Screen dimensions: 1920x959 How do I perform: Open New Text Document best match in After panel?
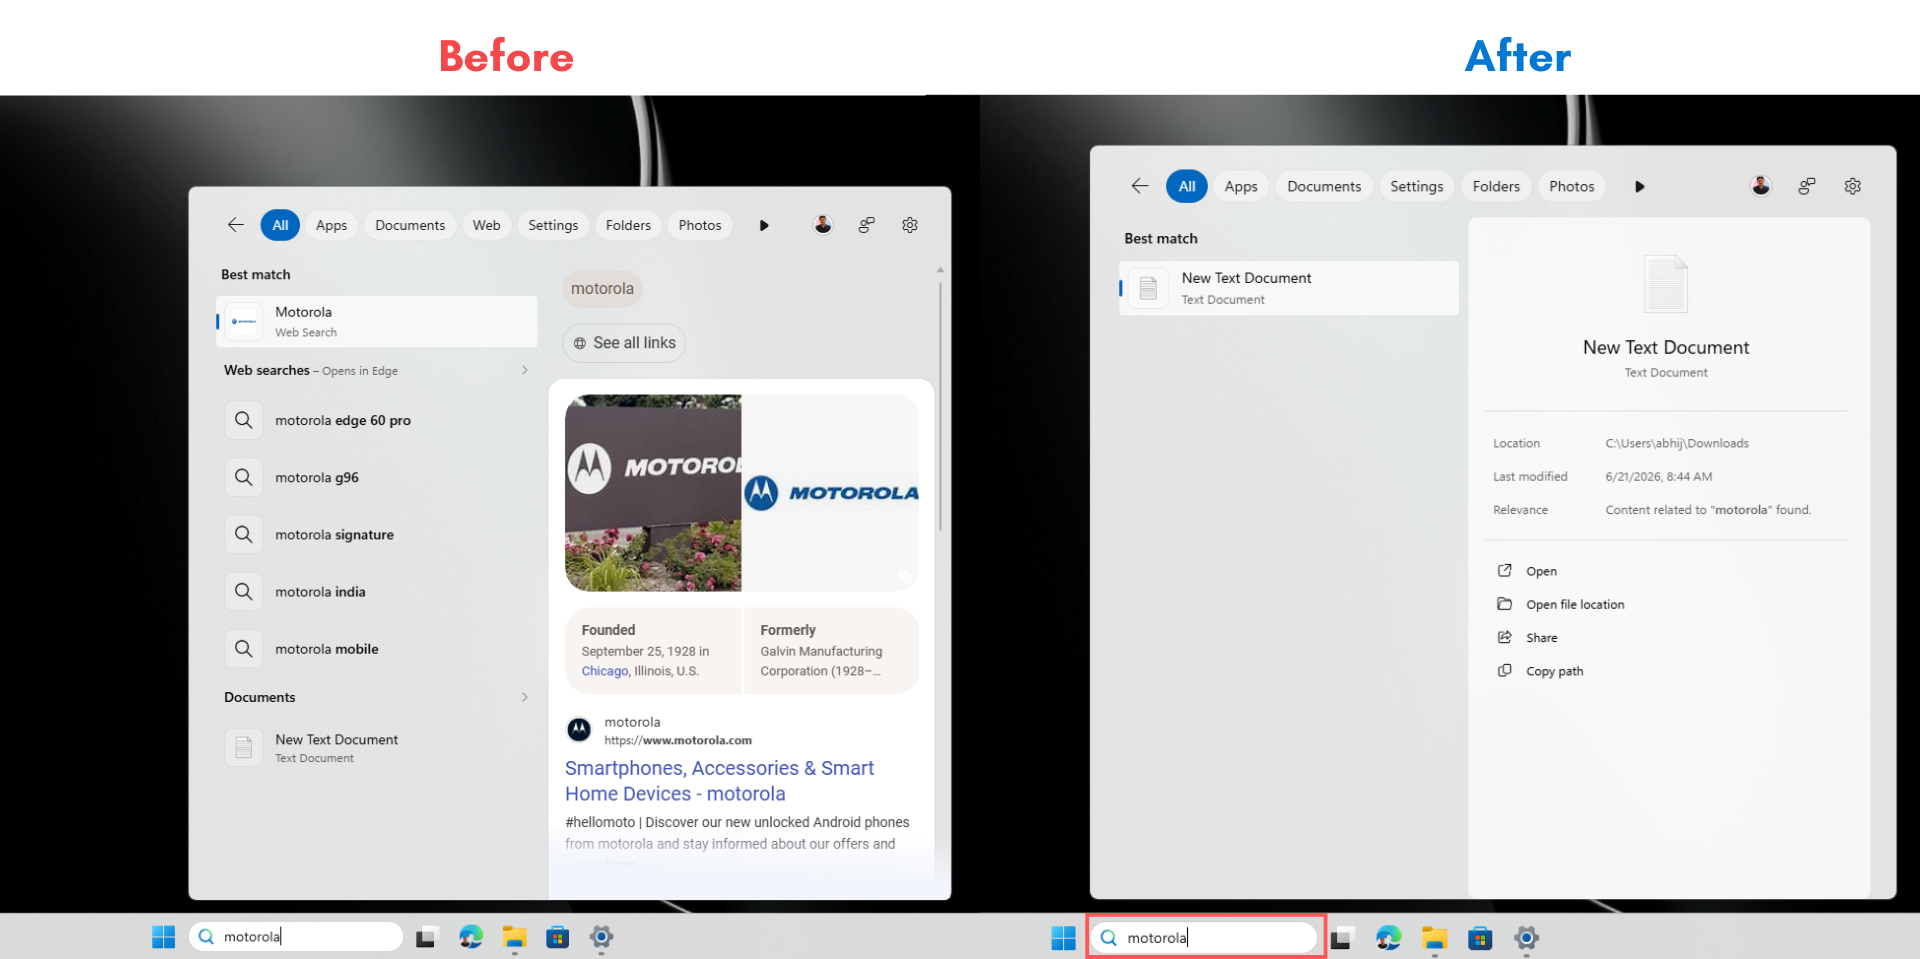click(x=1289, y=288)
